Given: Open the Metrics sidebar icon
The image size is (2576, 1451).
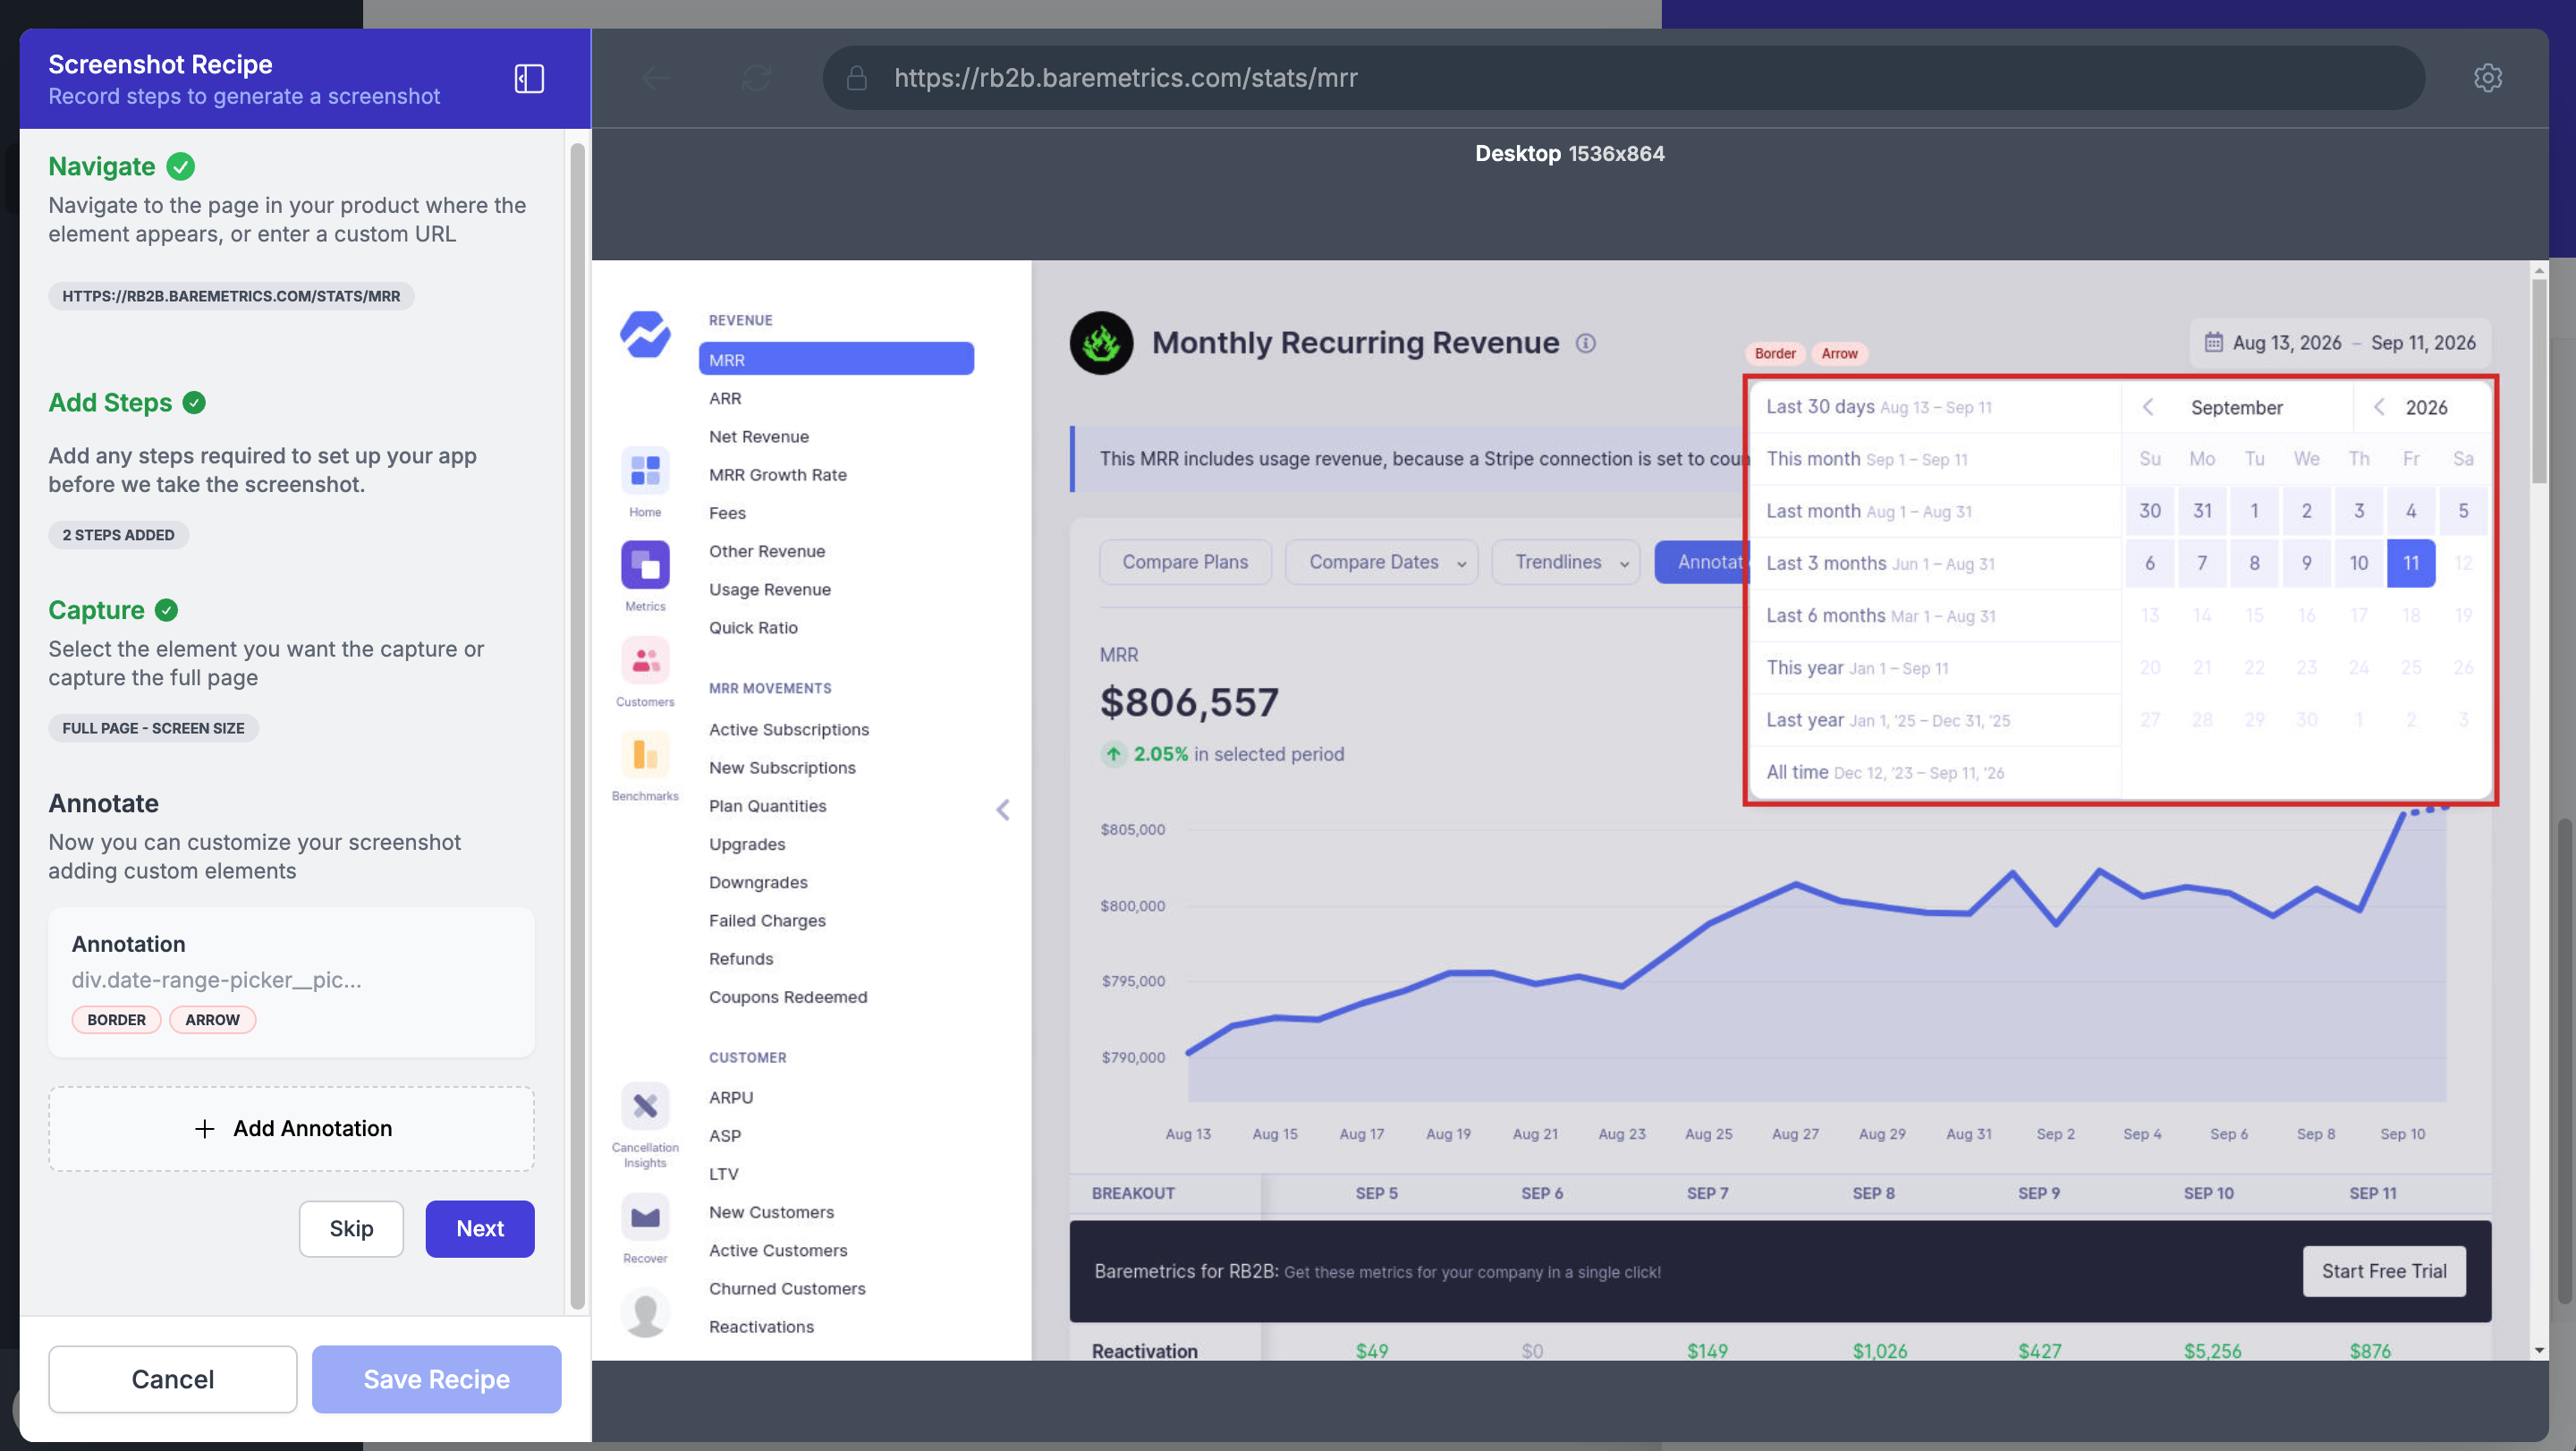Looking at the screenshot, I should coord(645,565).
